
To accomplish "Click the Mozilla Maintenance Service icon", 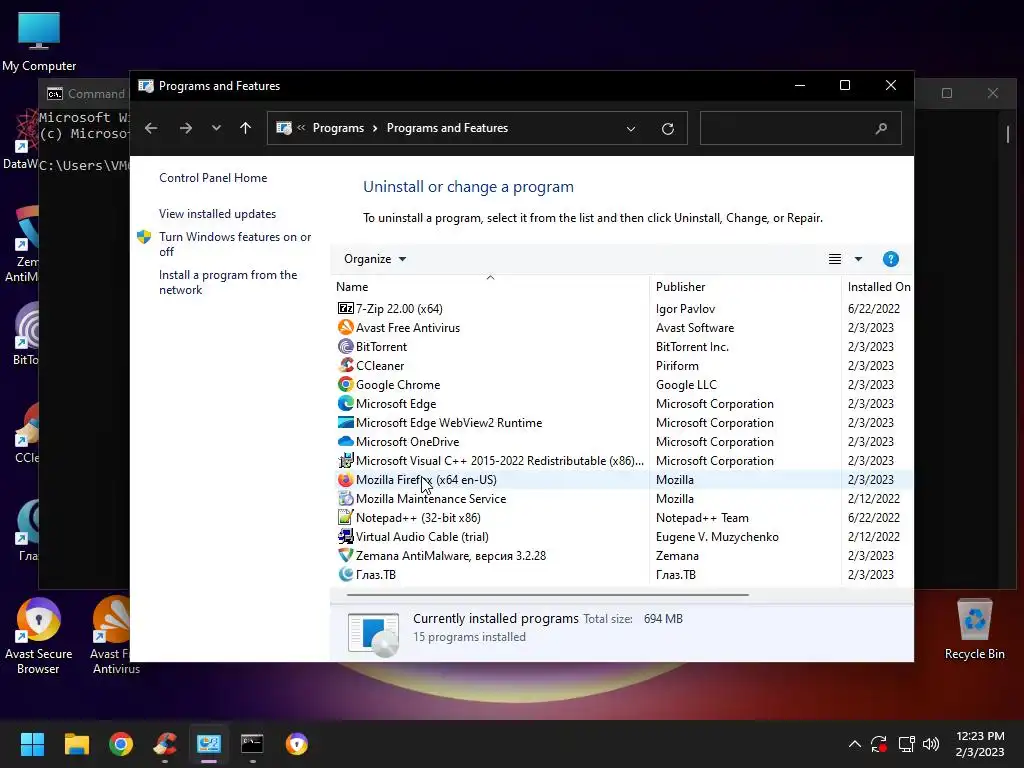I will tap(345, 498).
